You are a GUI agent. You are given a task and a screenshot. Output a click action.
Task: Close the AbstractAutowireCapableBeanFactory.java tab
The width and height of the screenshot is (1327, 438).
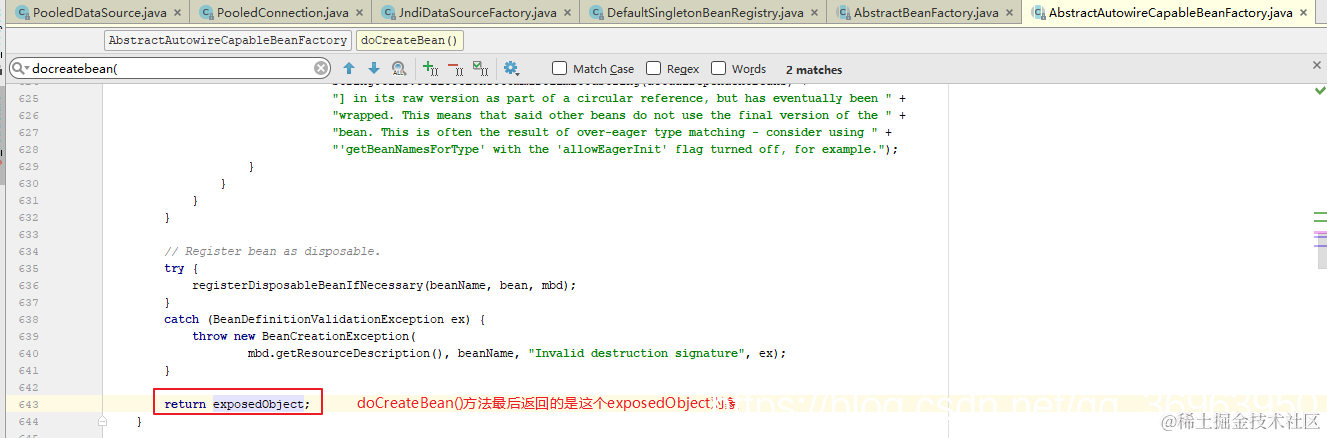coord(1303,13)
